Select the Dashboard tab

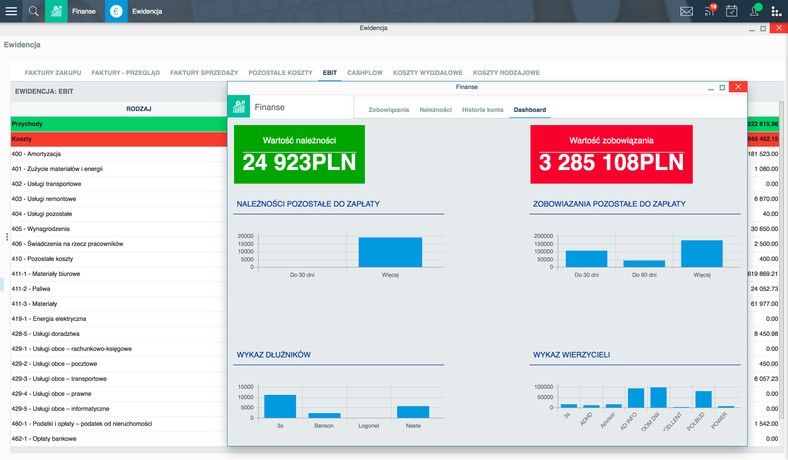click(x=530, y=110)
